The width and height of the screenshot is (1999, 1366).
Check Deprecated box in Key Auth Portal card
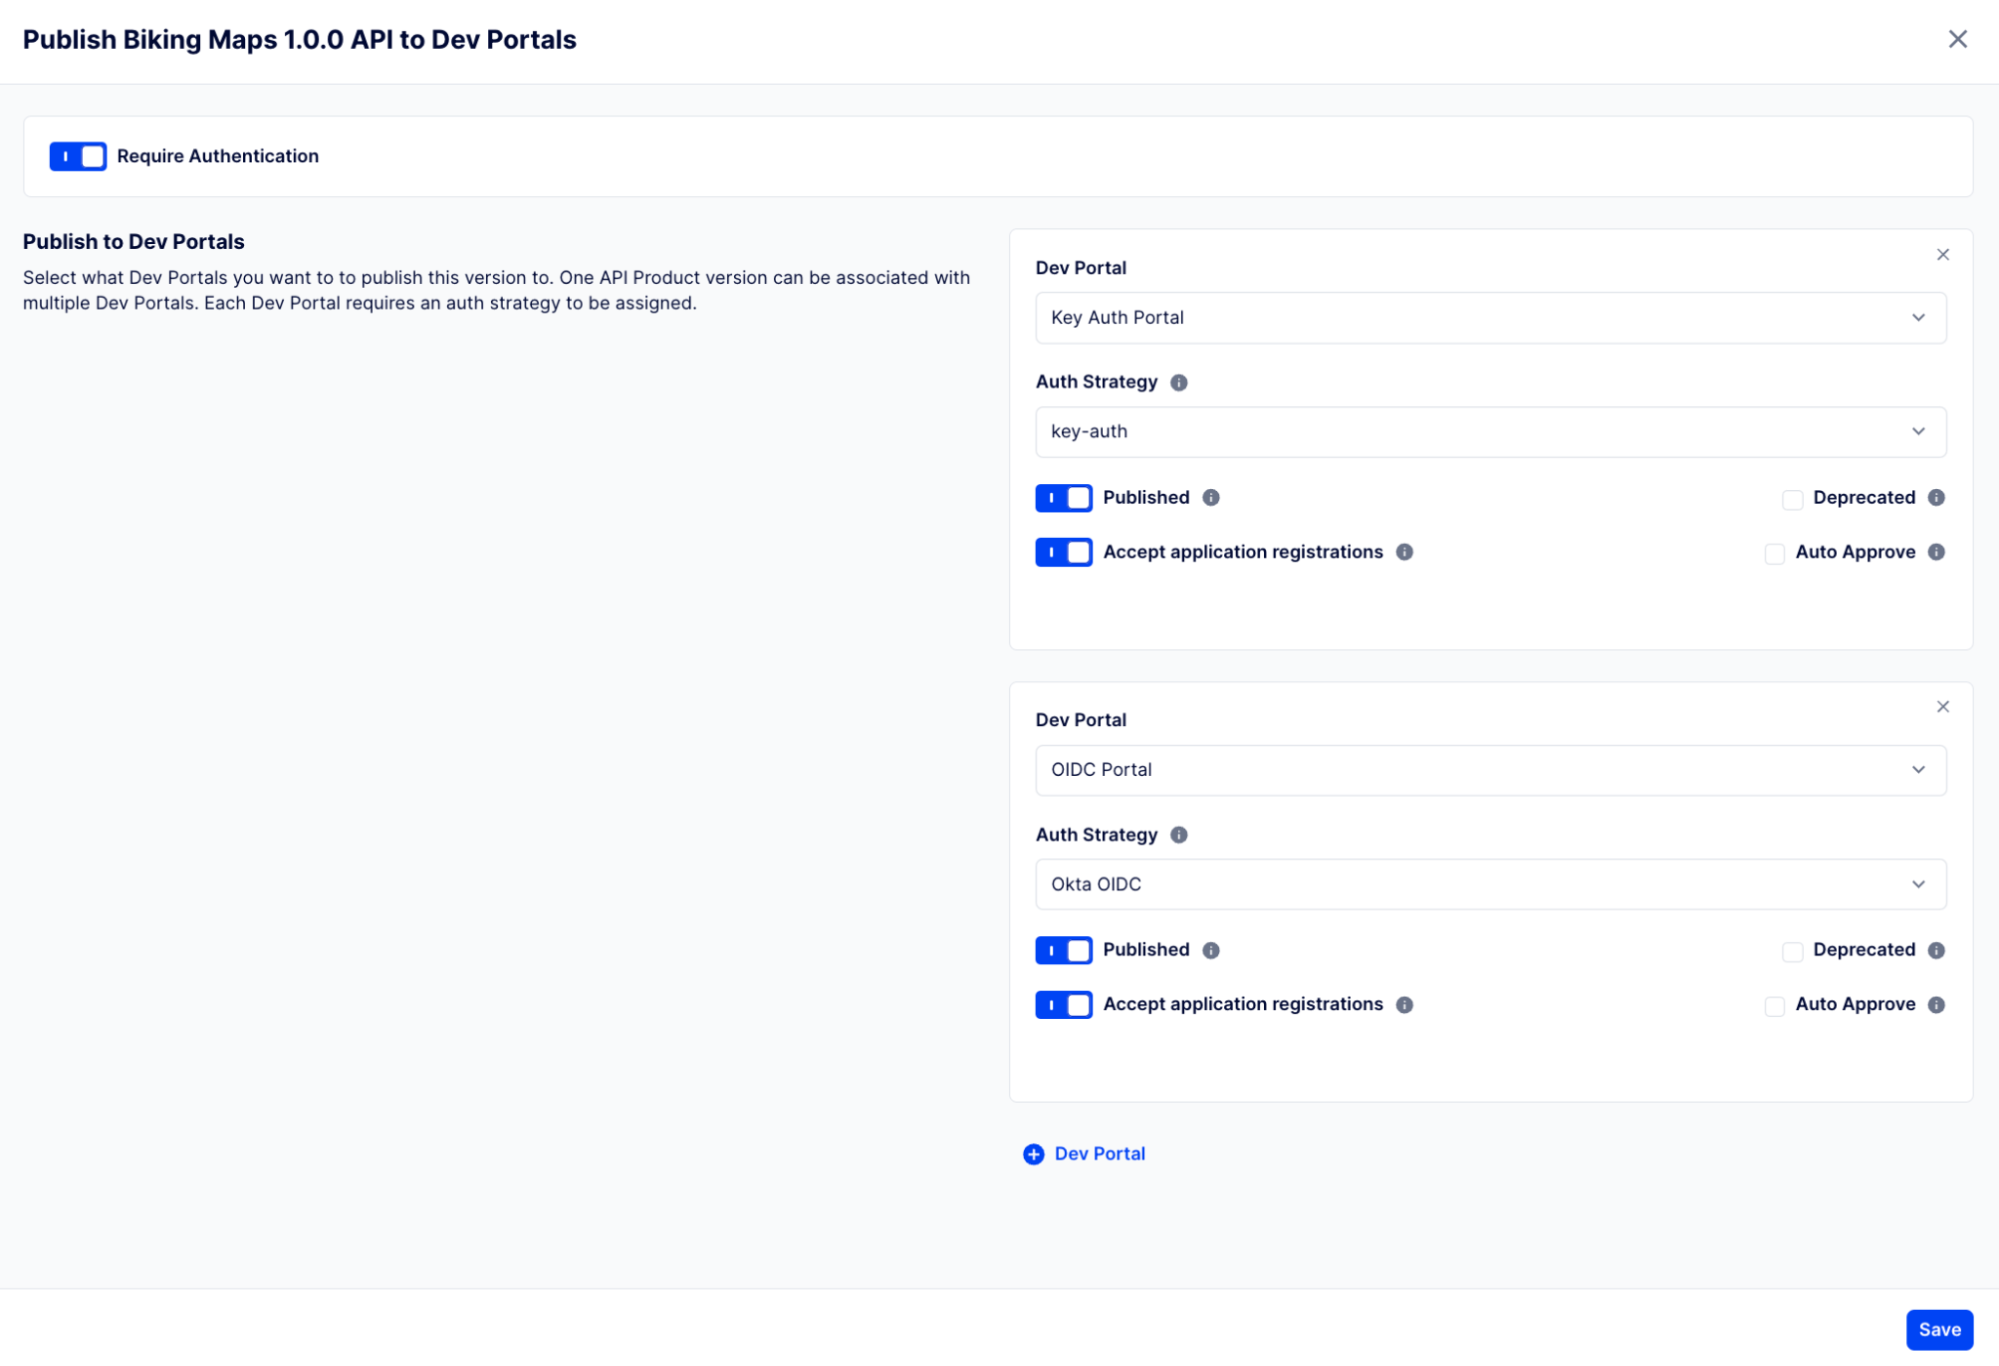tap(1792, 499)
